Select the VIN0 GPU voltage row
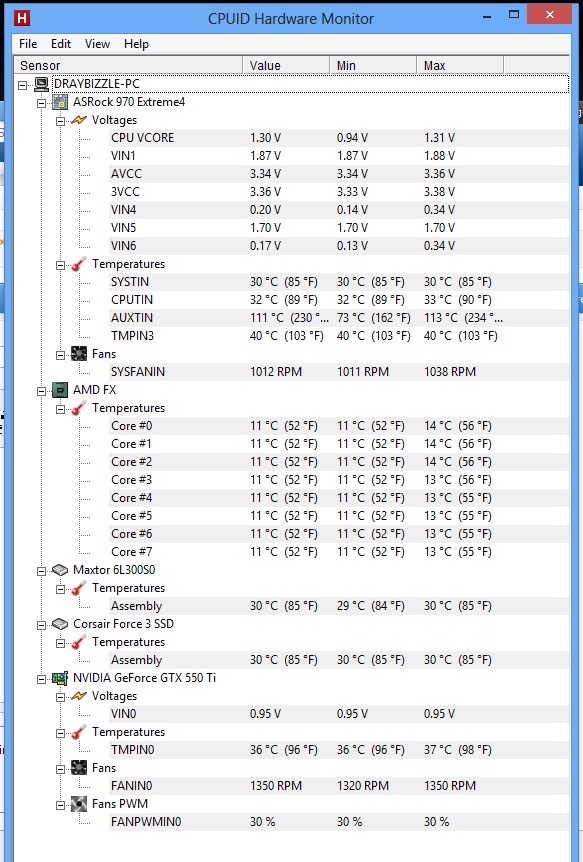Screen dimensions: 583x862 click(x=338, y=714)
